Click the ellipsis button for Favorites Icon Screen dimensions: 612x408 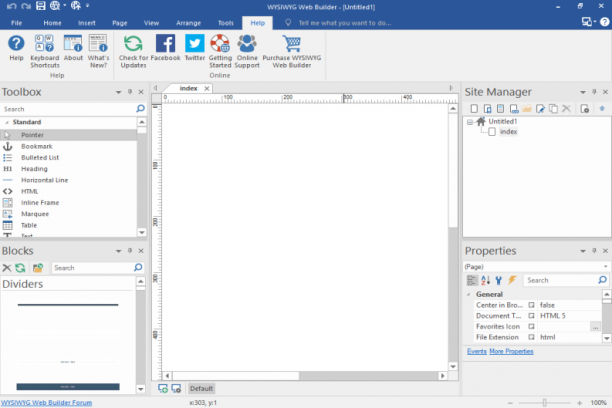[x=595, y=326]
